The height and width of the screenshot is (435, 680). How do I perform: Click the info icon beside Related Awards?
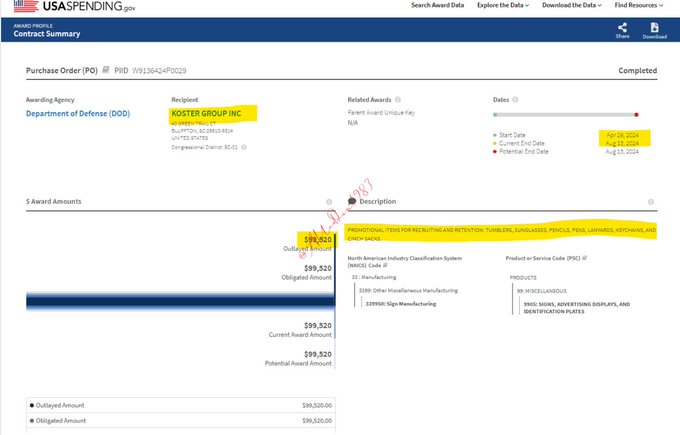click(x=398, y=100)
